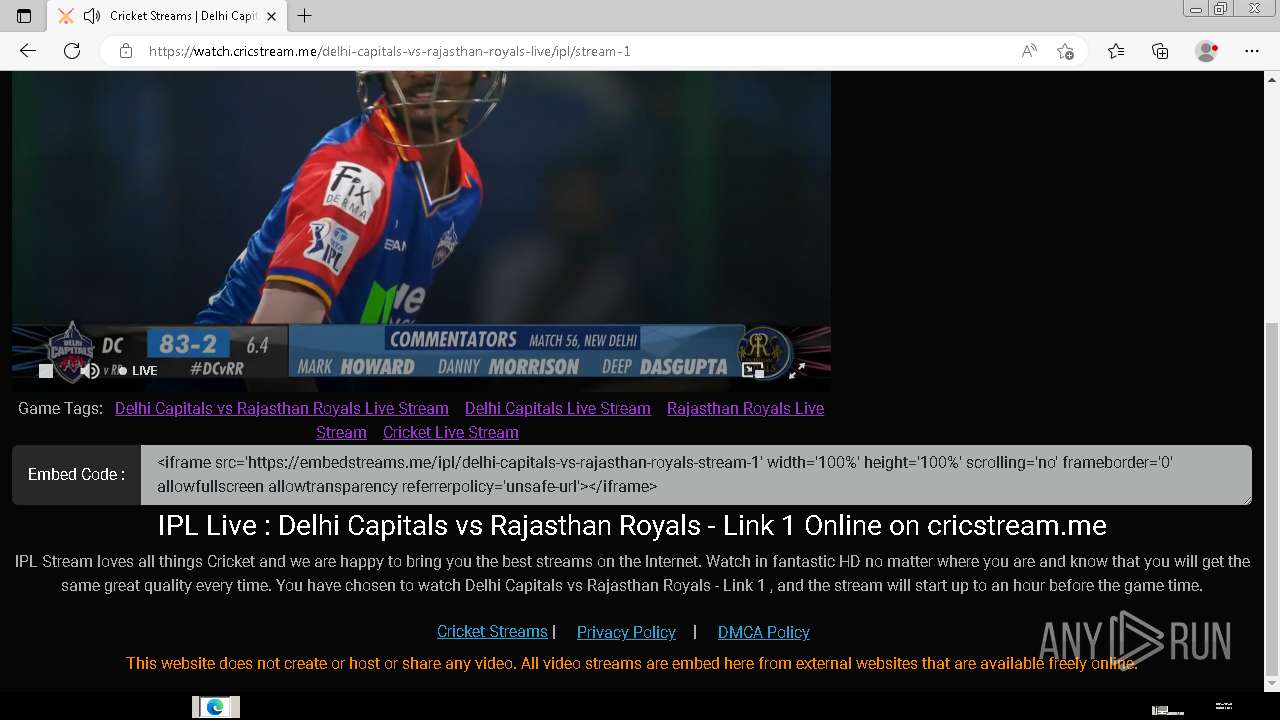Click the 'Game Tags:' label

click(60, 408)
